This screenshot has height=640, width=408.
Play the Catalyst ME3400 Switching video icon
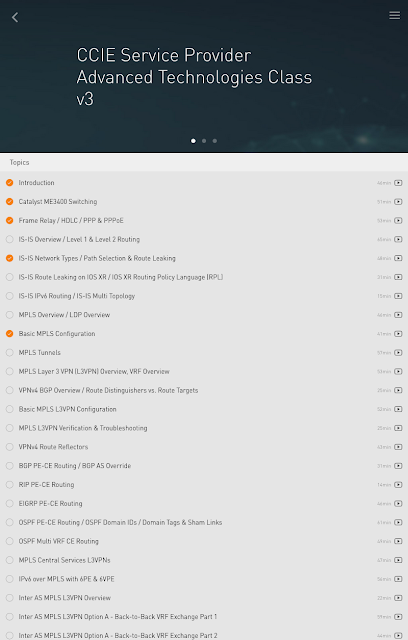398,202
